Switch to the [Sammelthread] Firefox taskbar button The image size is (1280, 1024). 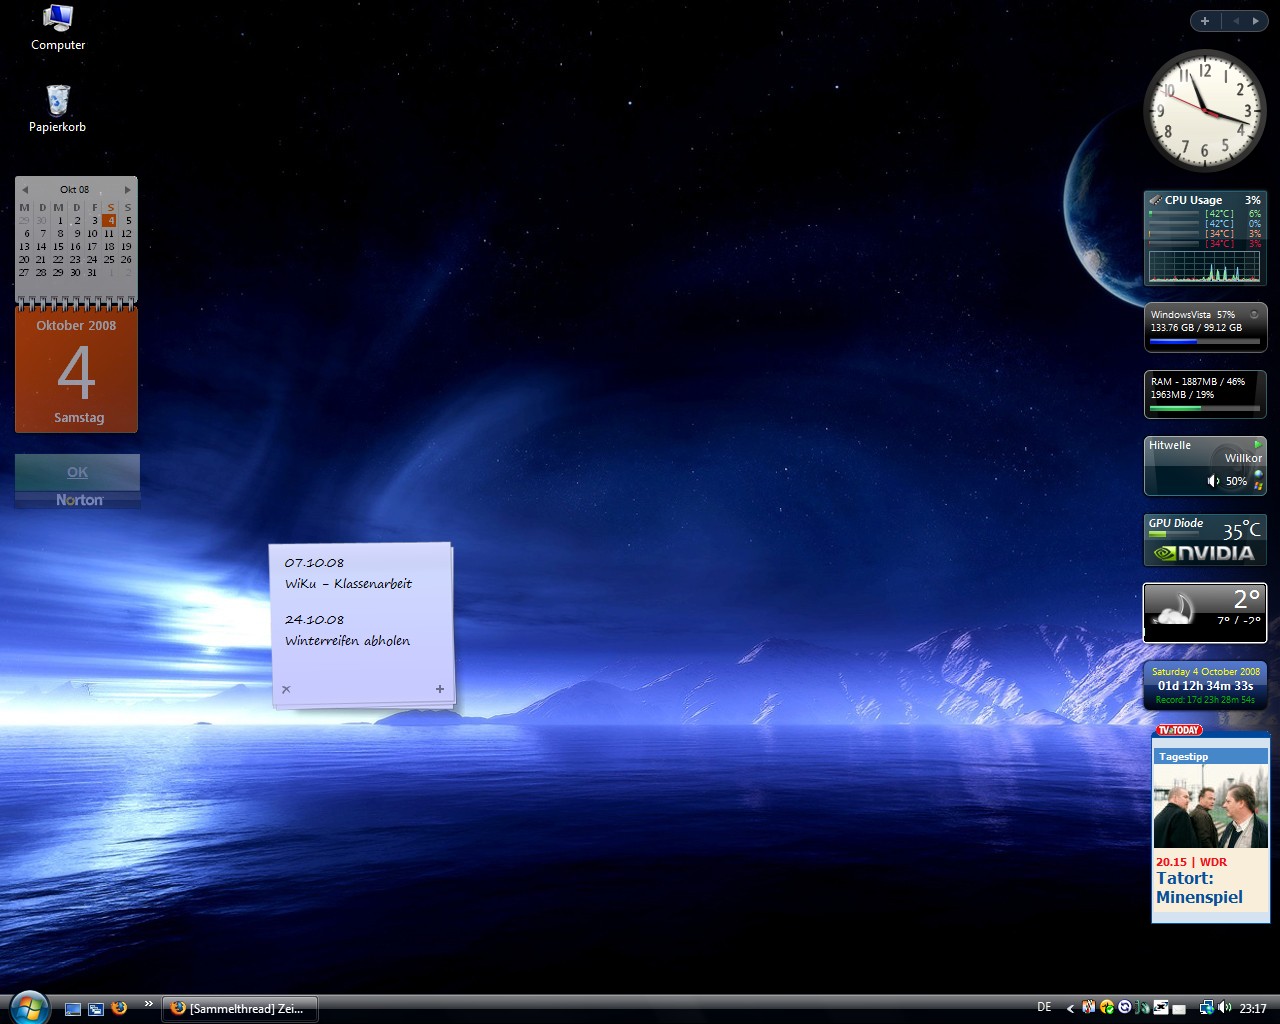[240, 1008]
